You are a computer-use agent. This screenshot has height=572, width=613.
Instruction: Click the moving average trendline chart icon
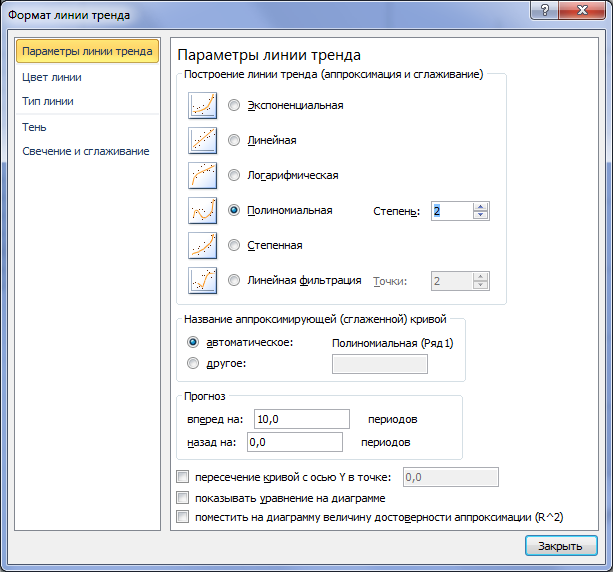coord(203,280)
